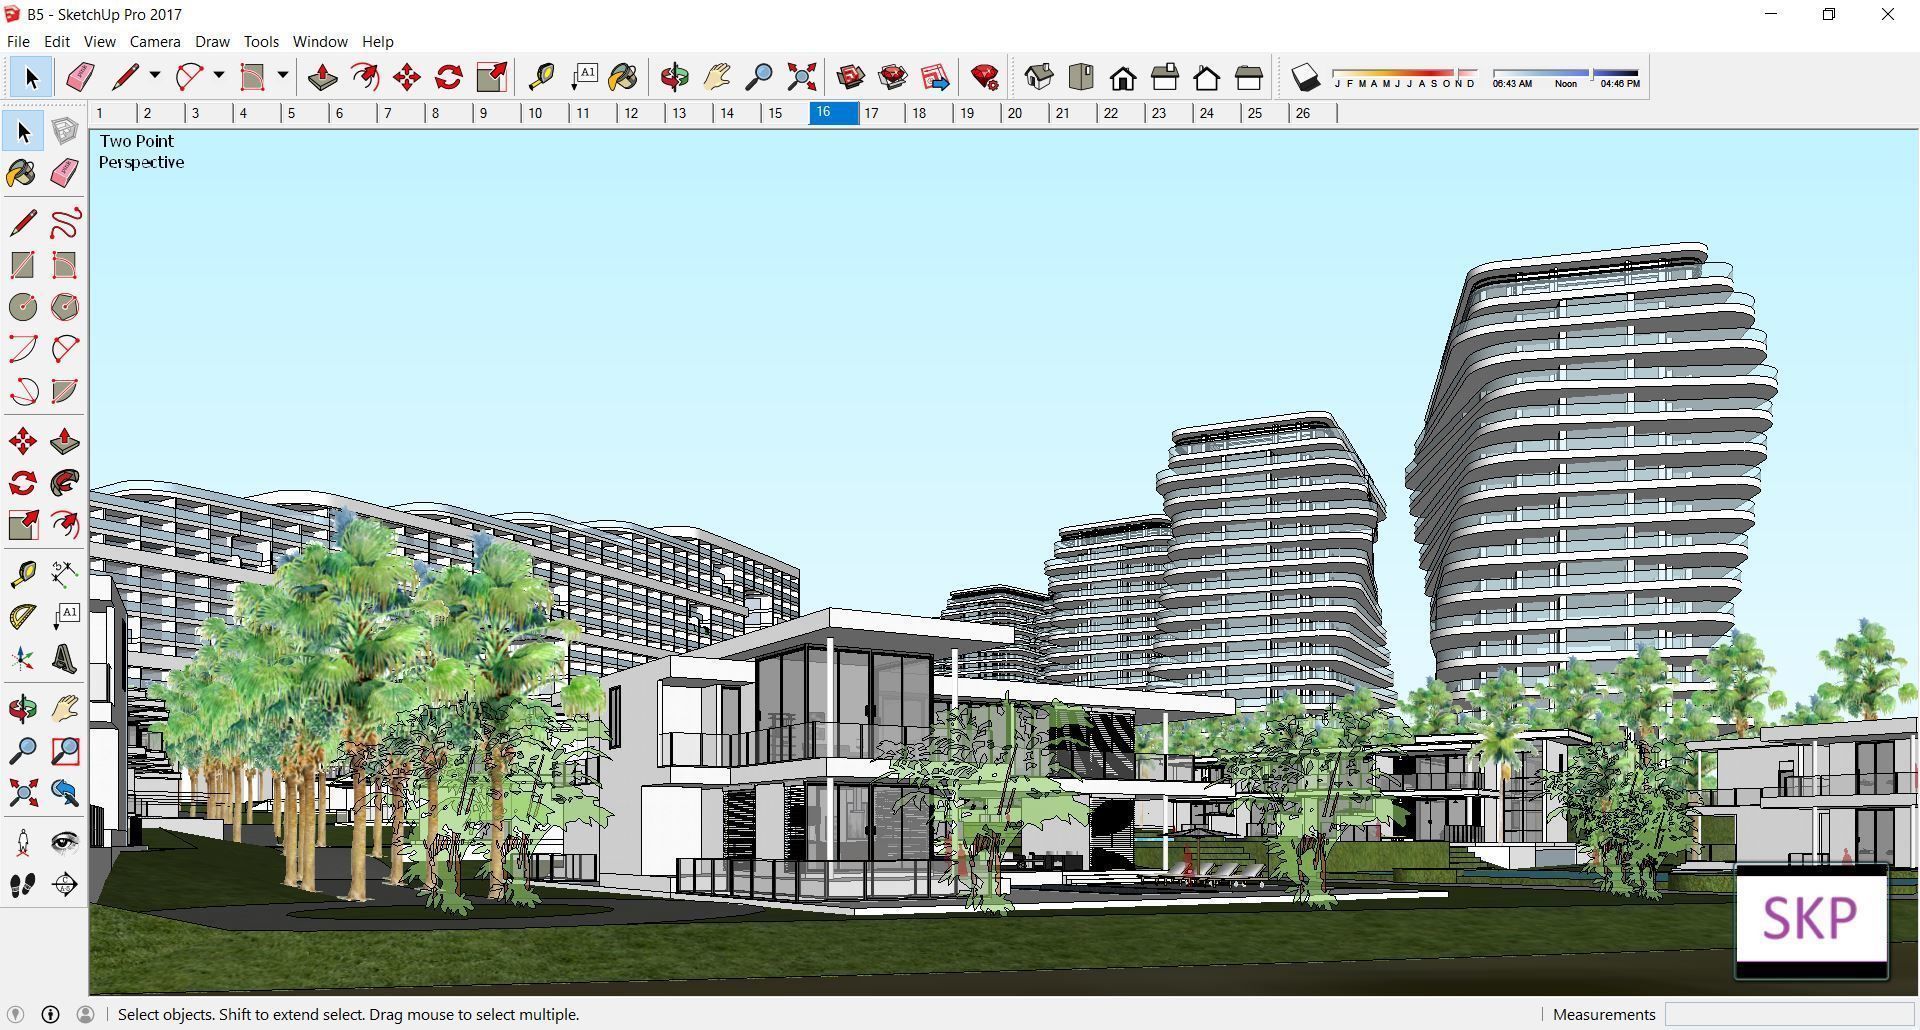Open the Draw menu
Image resolution: width=1920 pixels, height=1030 pixels.
[212, 41]
